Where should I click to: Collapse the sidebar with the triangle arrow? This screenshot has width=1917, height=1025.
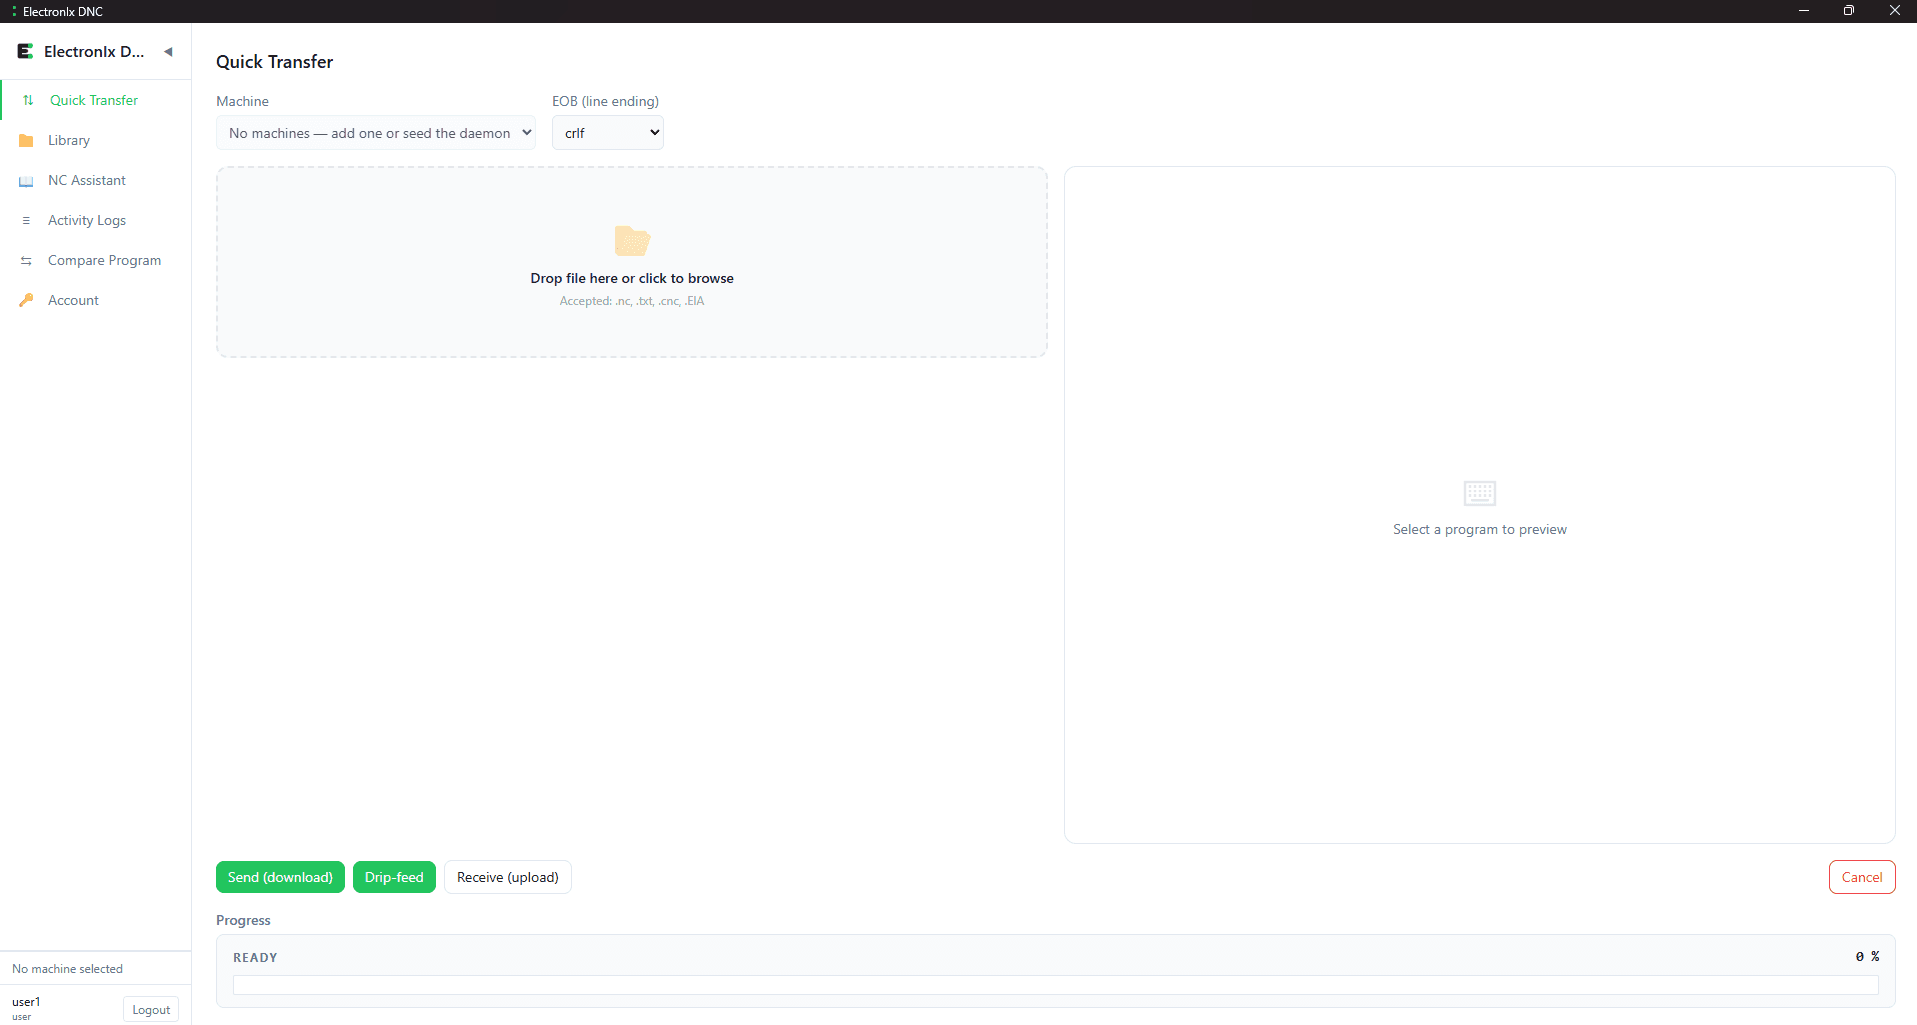[x=168, y=52]
